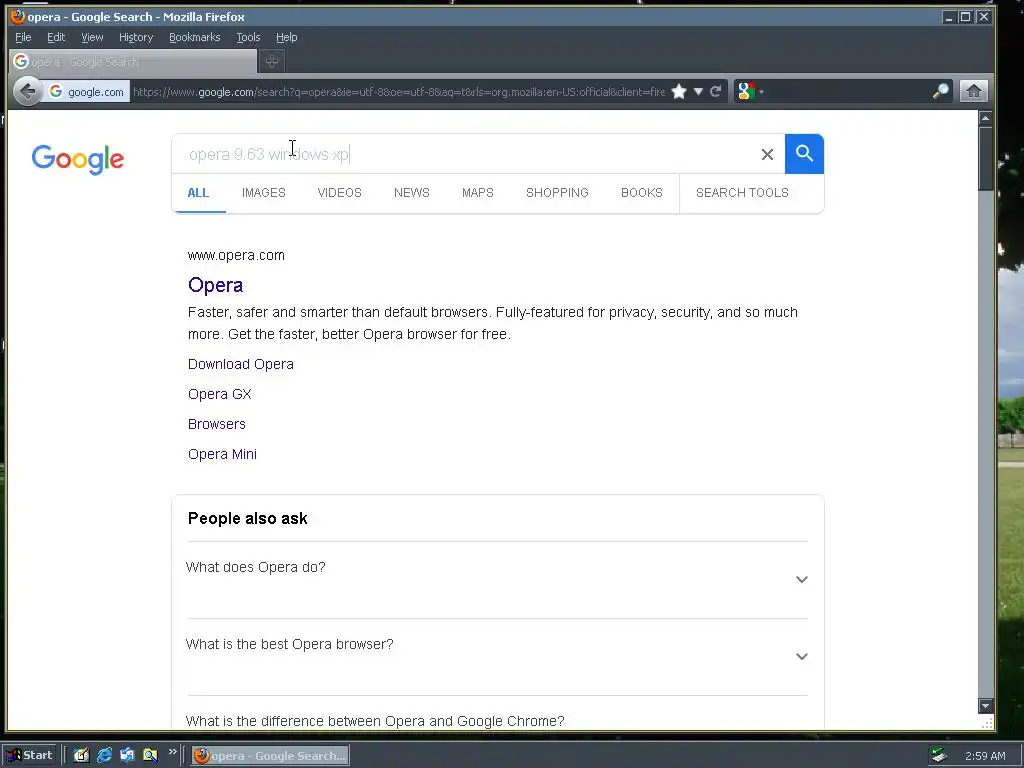Image resolution: width=1024 pixels, height=768 pixels.
Task: Click the google.com site identity badge
Action: click(x=87, y=92)
